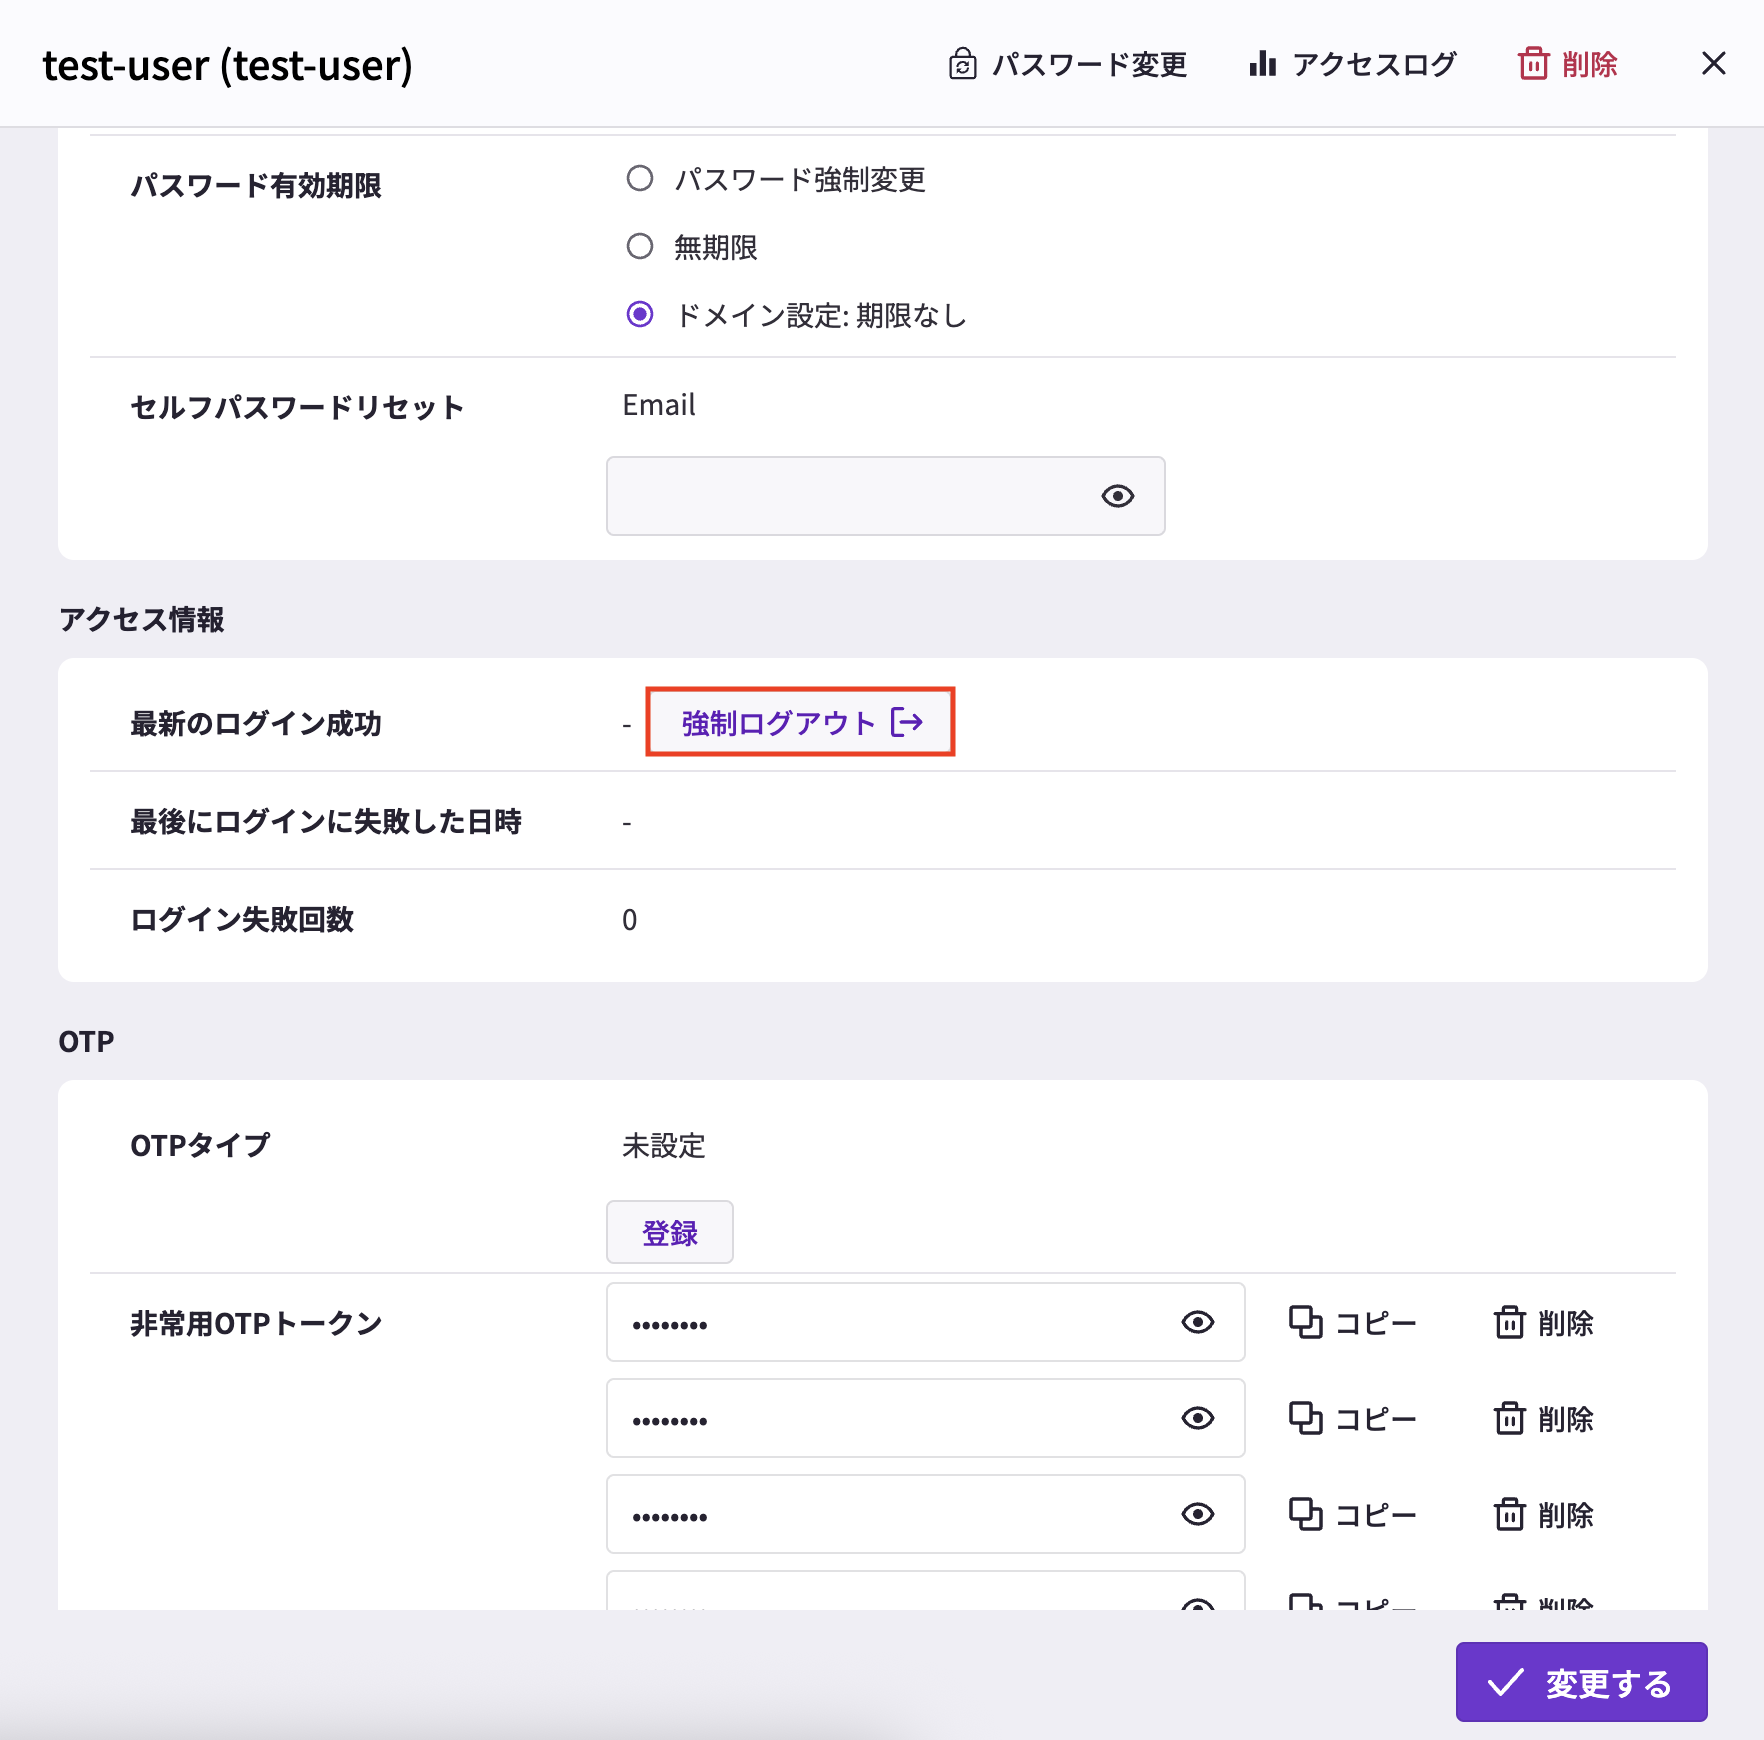This screenshot has height=1740, width=1764.
Task: Click the 非常用OTPトークン label
Action: (x=256, y=1323)
